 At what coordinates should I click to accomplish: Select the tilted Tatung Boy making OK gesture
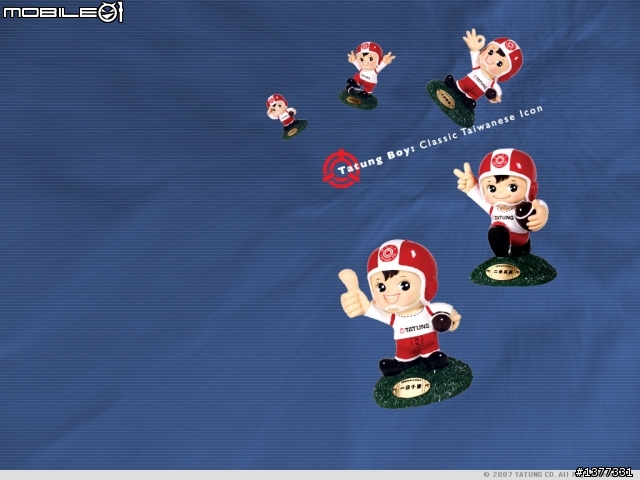pyautogui.click(x=475, y=77)
